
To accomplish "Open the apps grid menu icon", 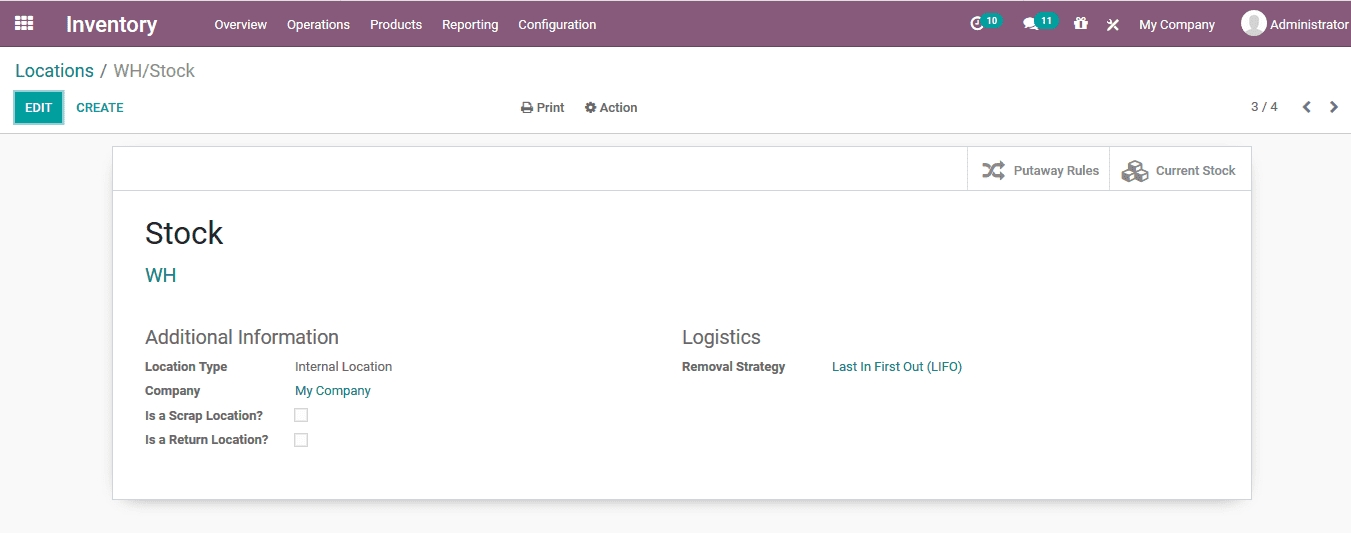I will click(x=24, y=24).
